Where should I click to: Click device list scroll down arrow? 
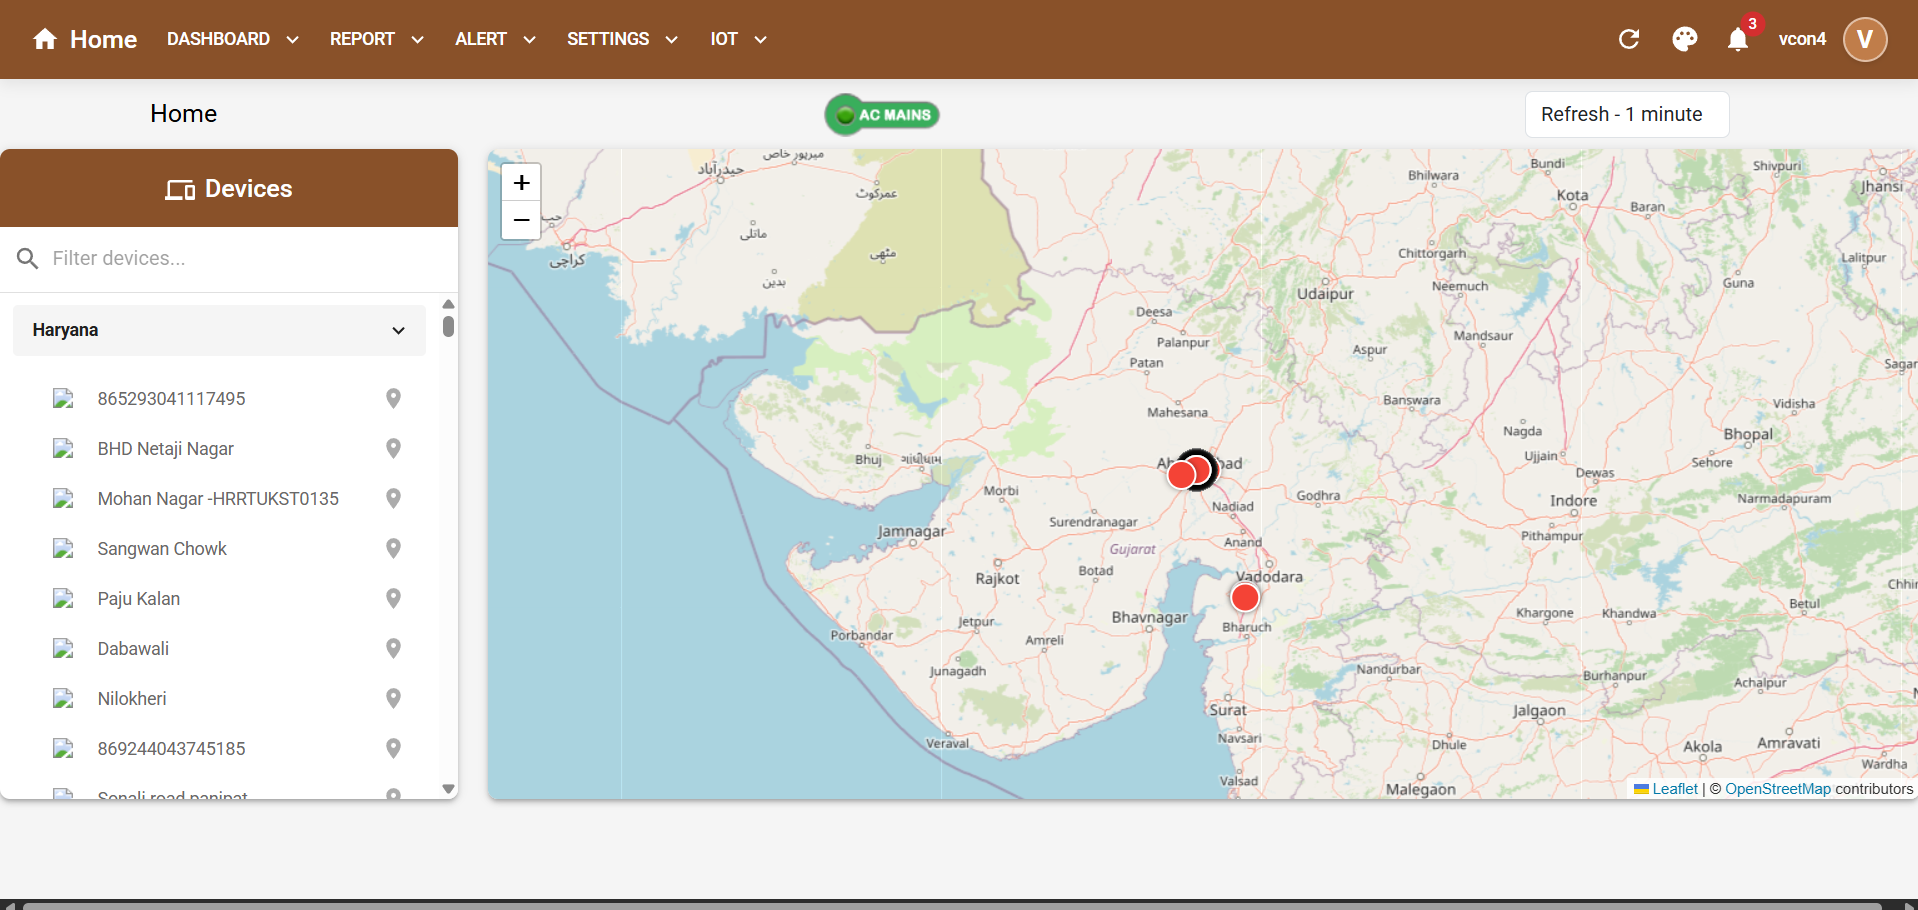point(448,789)
